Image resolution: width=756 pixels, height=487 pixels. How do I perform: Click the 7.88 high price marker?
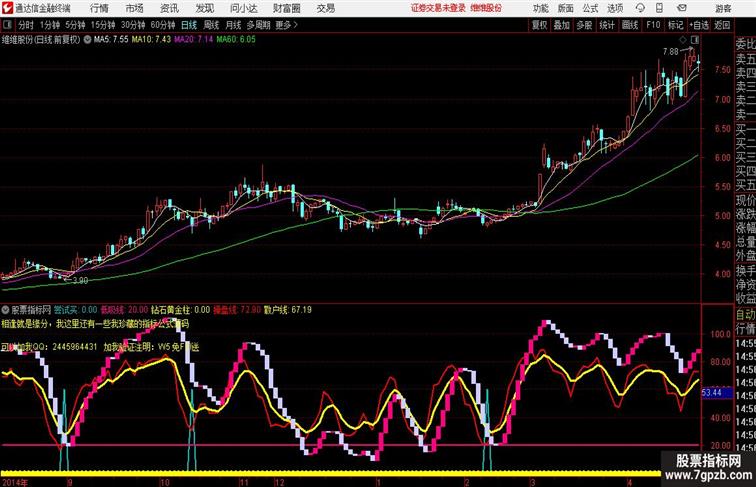(671, 52)
